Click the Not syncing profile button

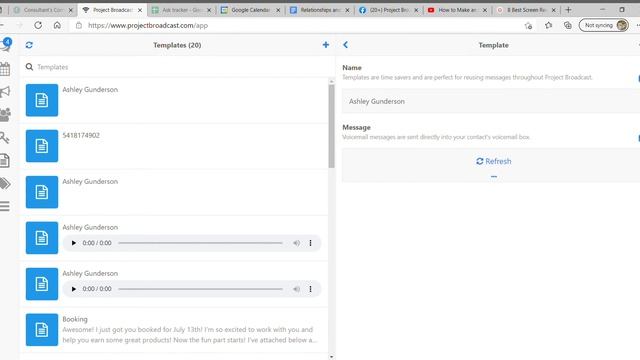point(604,25)
